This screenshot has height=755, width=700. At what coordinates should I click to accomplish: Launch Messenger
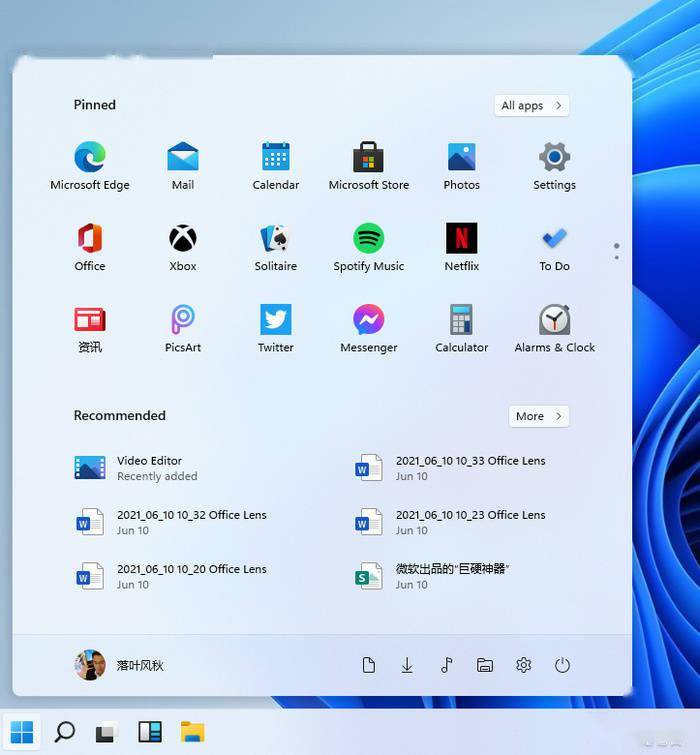[368, 328]
